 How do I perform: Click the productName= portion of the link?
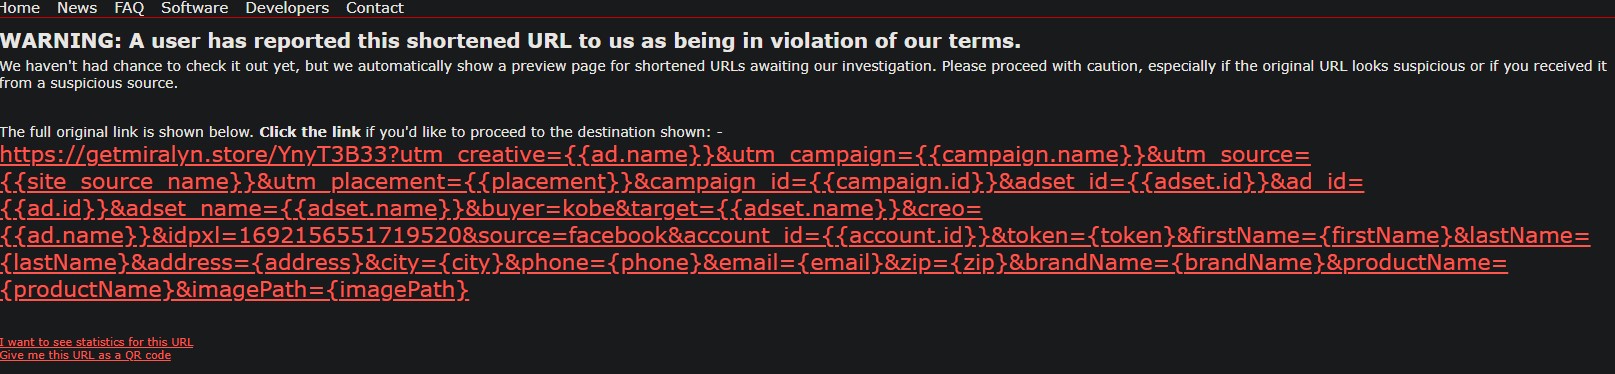pyautogui.click(x=1424, y=263)
